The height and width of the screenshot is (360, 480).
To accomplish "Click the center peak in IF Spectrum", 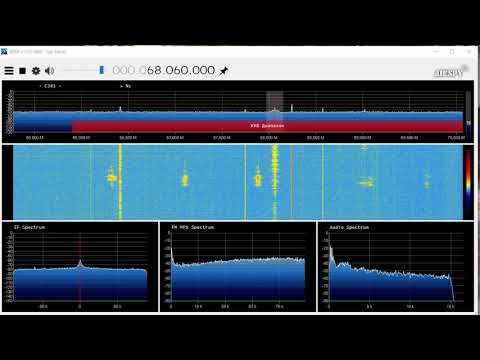I will 80,263.
